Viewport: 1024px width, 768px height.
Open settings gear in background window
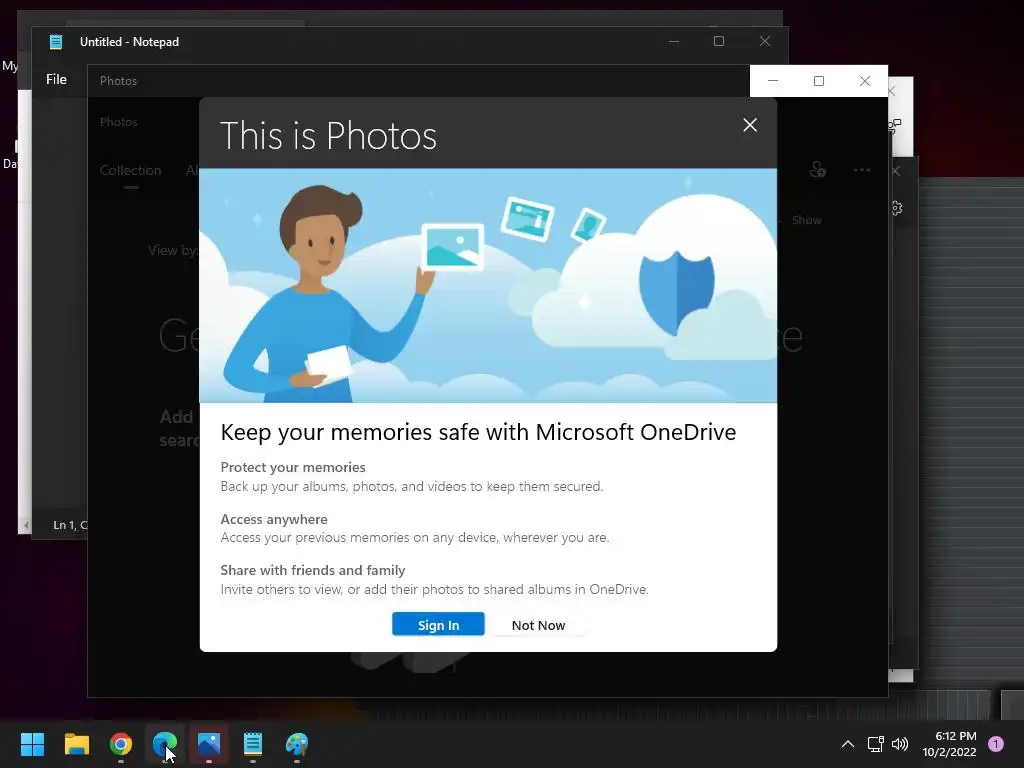coord(896,208)
